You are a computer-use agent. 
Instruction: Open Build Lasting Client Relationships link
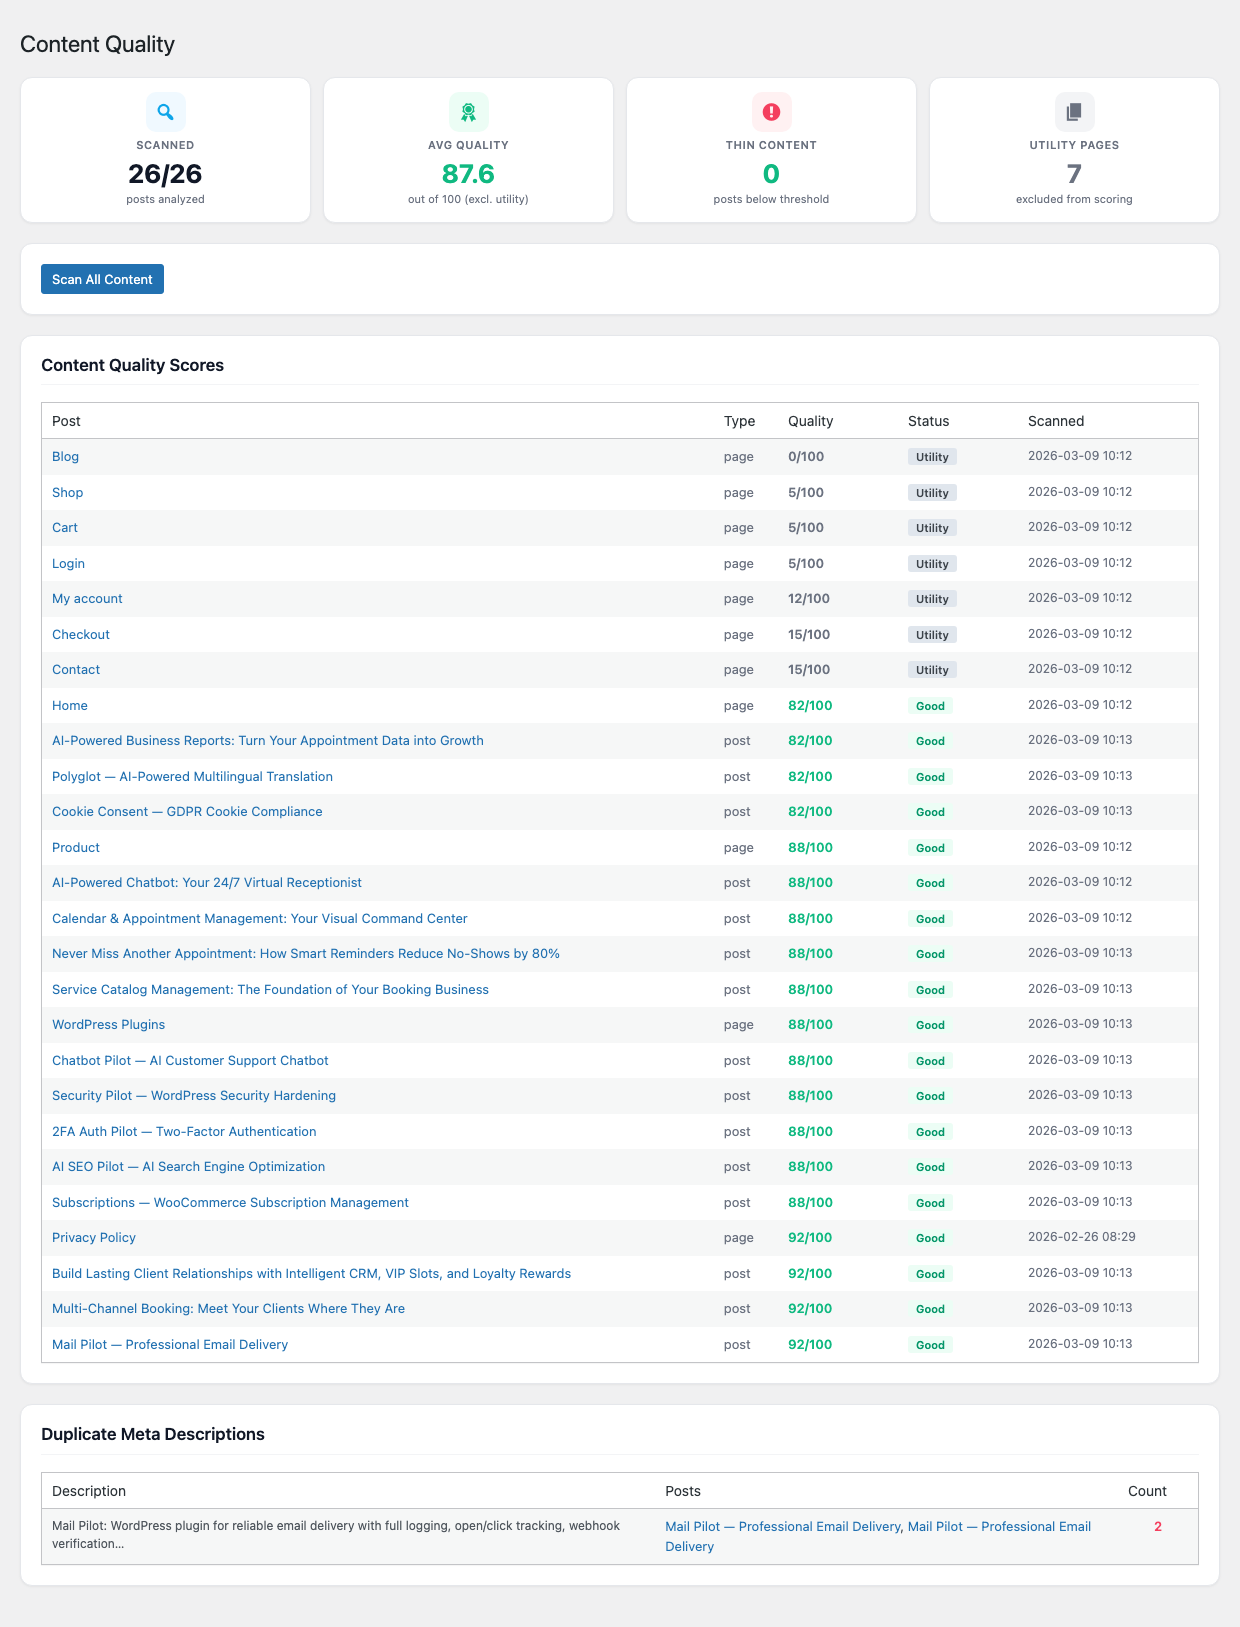[x=311, y=1273]
